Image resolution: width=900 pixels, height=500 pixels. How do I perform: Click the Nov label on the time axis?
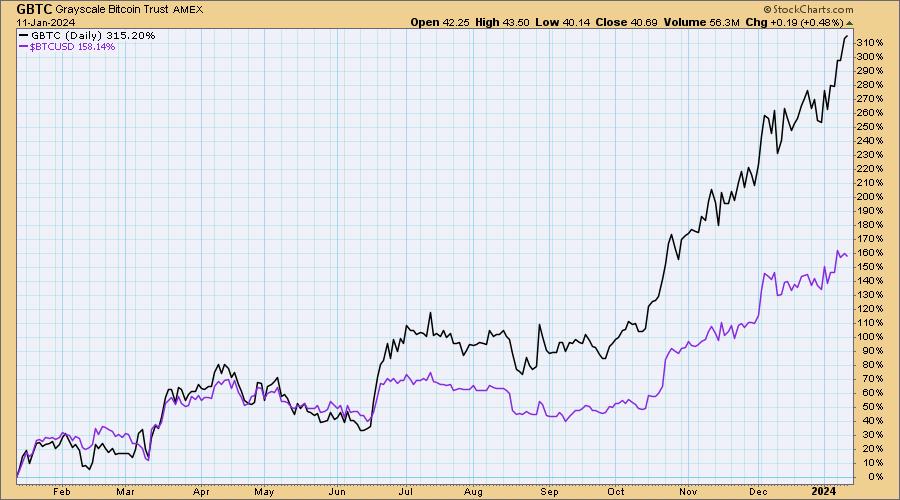(688, 492)
